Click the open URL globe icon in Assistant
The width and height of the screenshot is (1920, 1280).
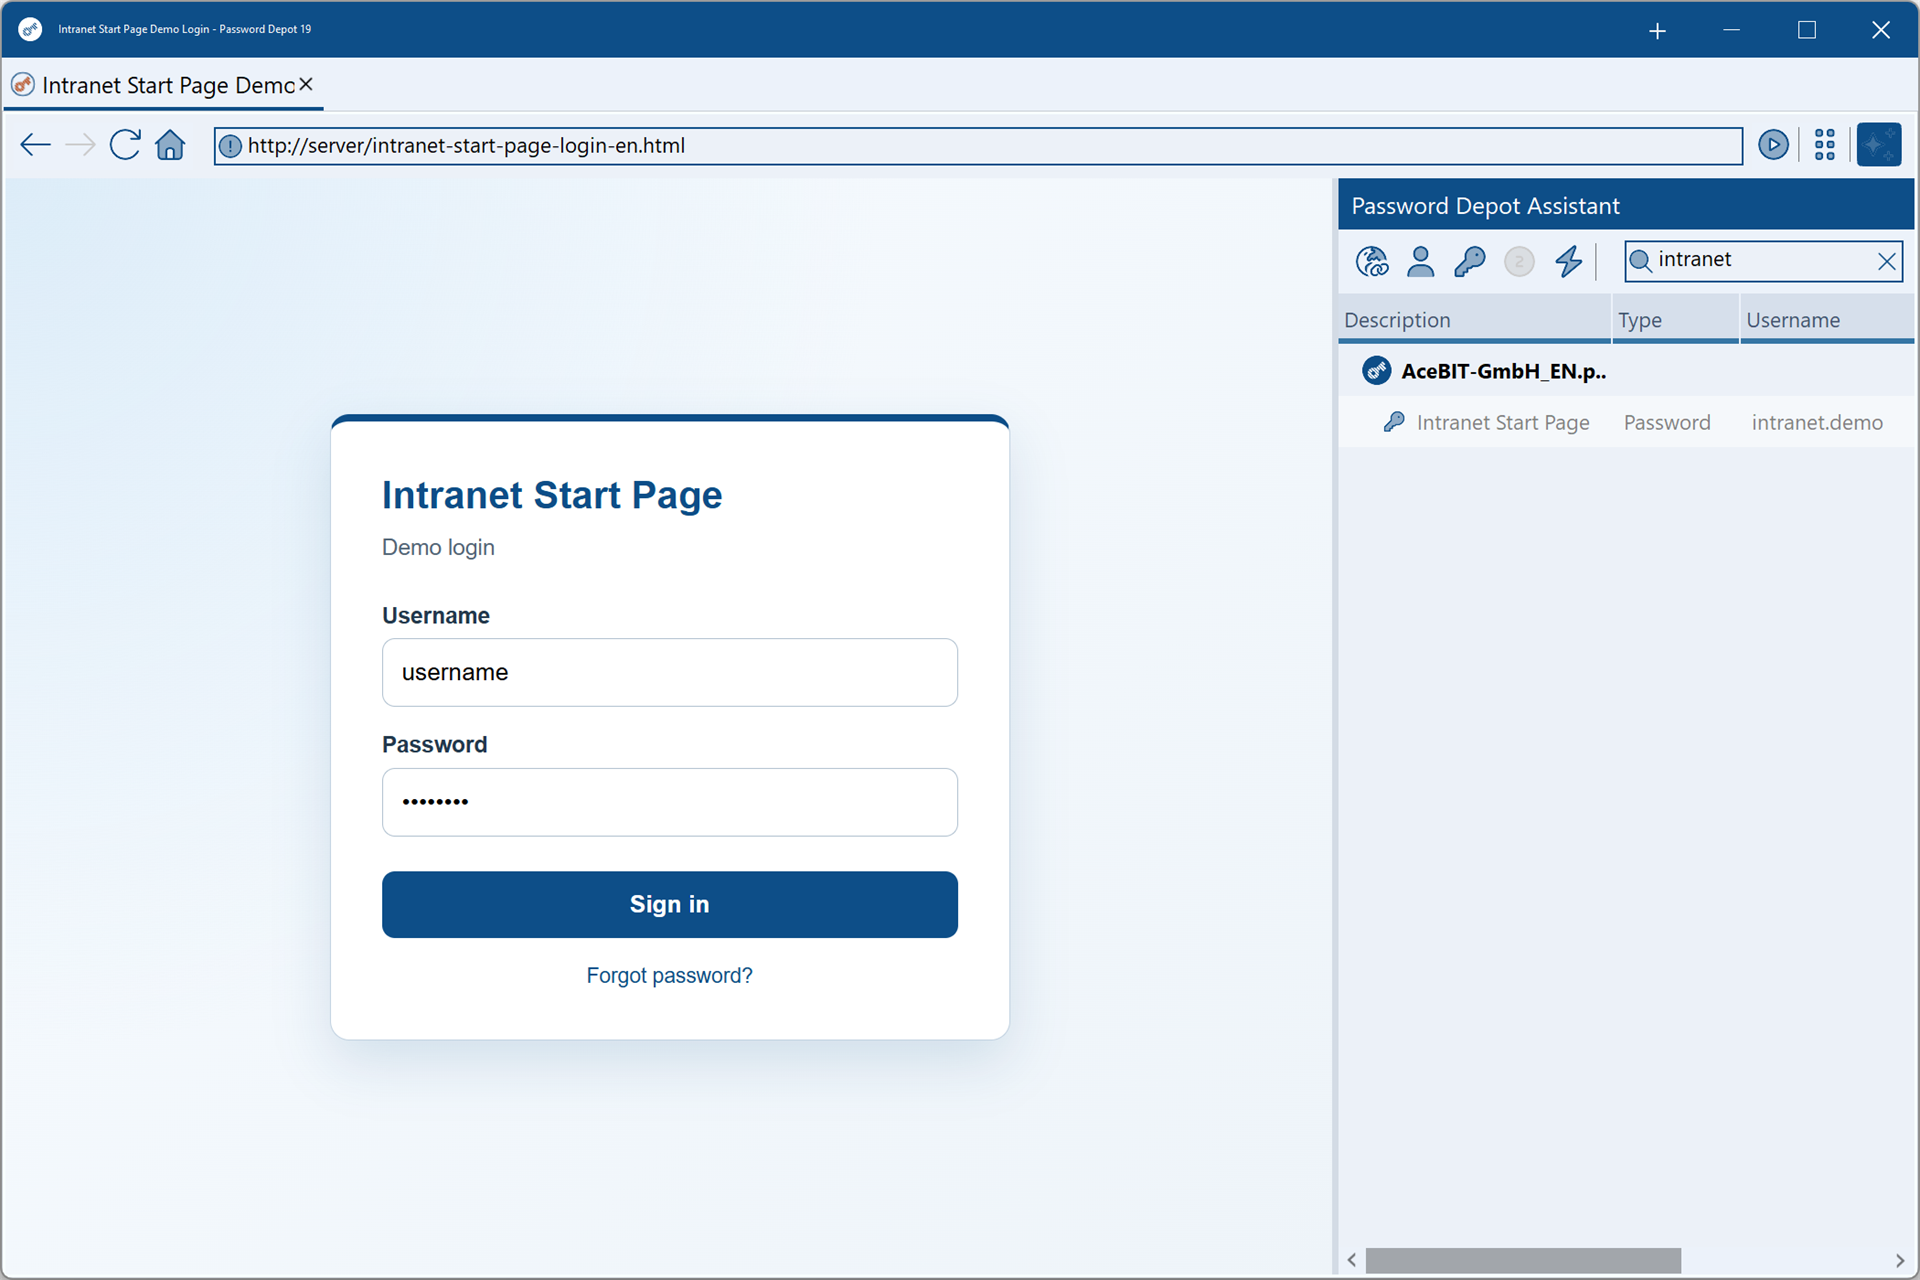pyautogui.click(x=1372, y=261)
